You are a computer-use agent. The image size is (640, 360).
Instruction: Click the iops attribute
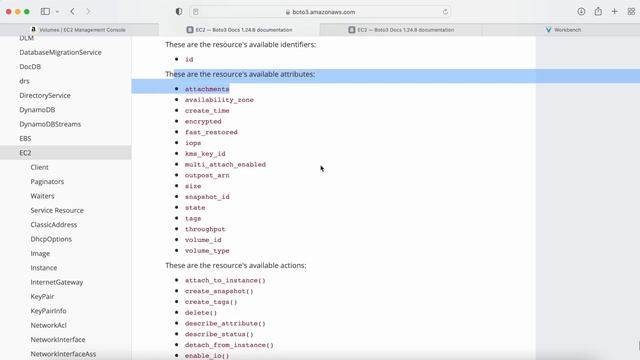coord(193,143)
